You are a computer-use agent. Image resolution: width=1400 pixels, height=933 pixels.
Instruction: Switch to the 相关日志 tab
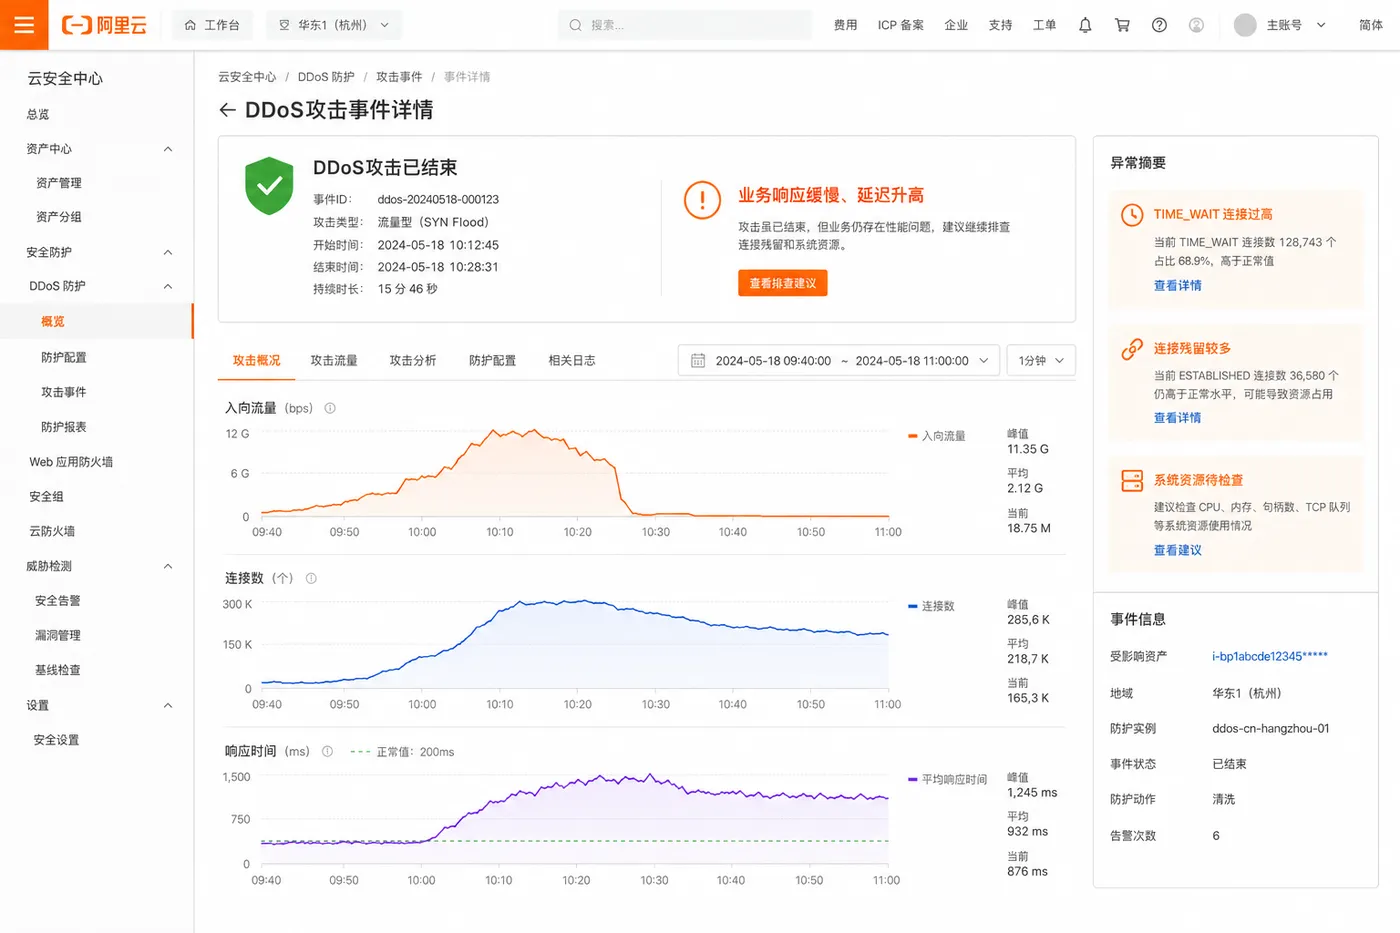pos(572,360)
